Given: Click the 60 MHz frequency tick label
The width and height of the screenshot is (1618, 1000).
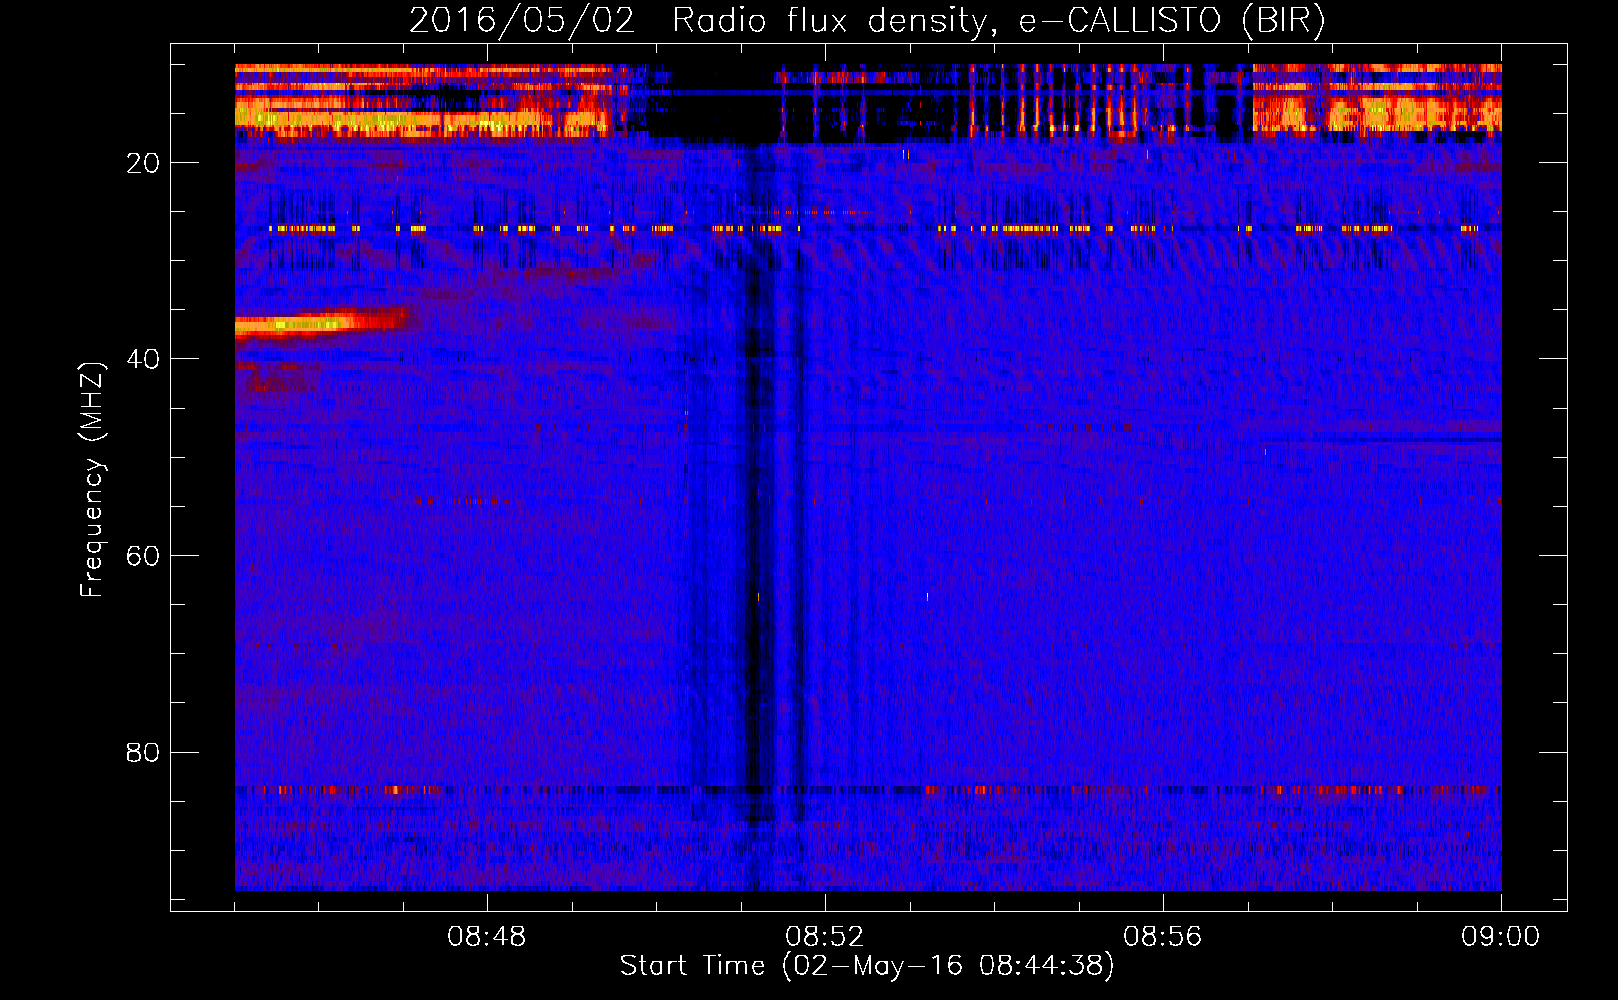Looking at the screenshot, I should click(x=143, y=556).
